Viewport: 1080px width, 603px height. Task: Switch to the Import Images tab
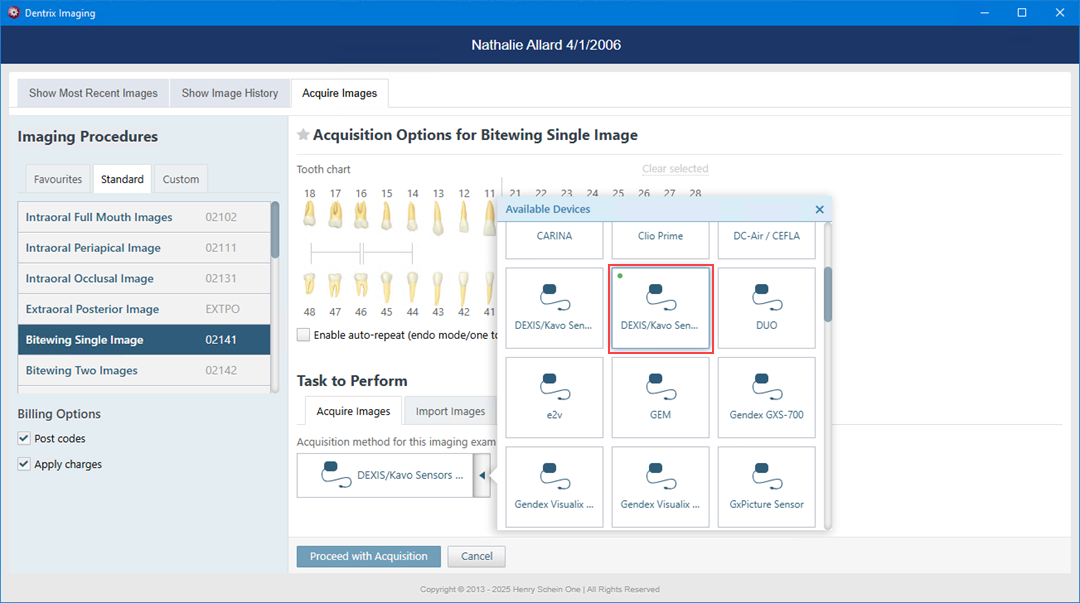[x=450, y=411]
